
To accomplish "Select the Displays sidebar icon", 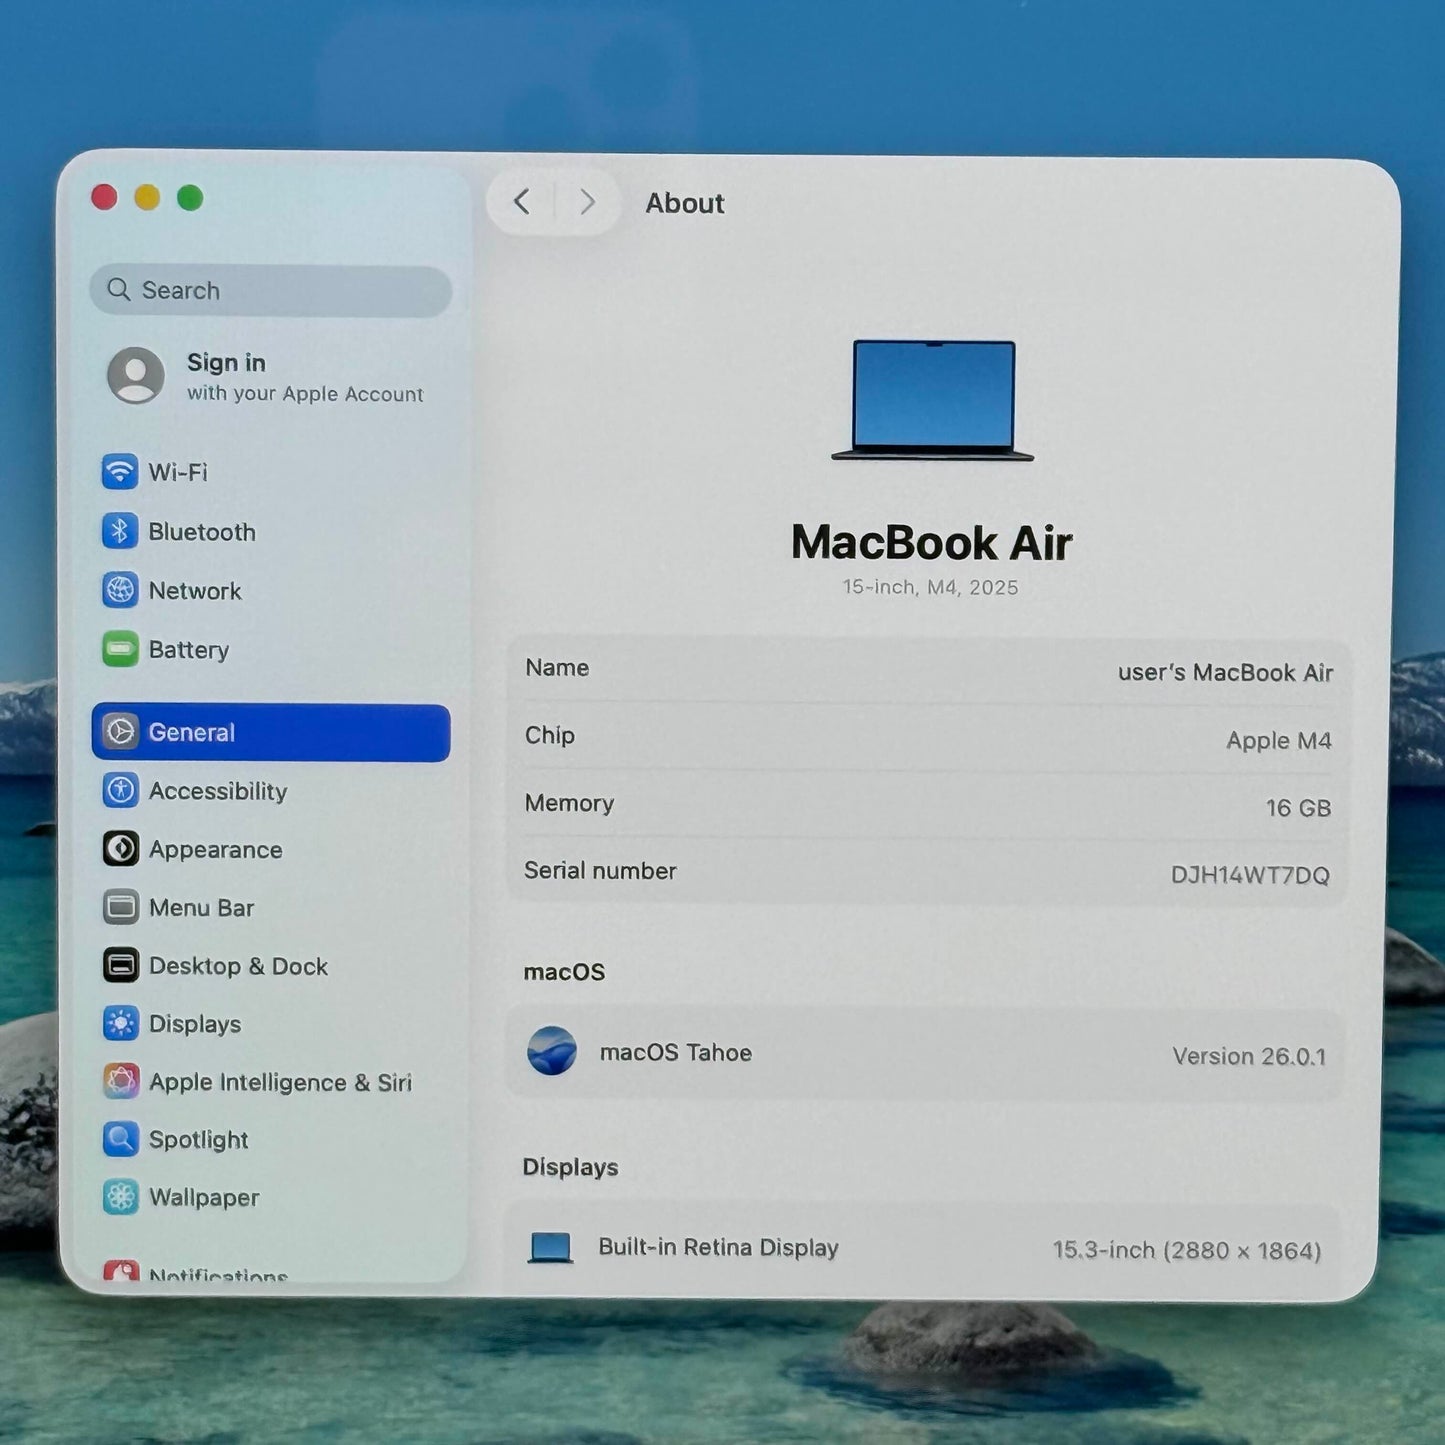I will (x=121, y=1023).
